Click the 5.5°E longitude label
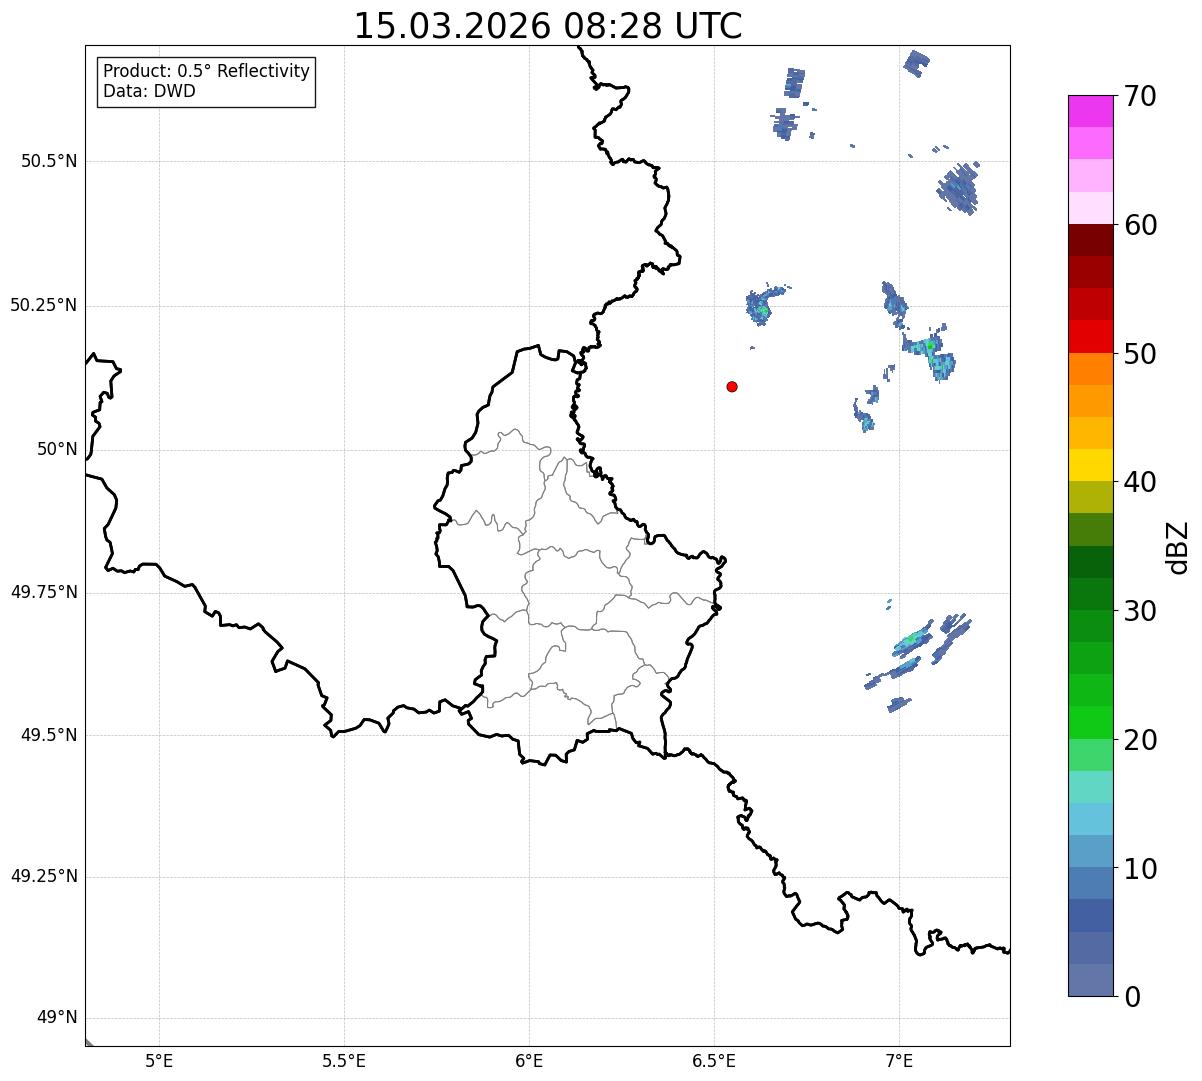1202x1081 pixels. tap(344, 1060)
